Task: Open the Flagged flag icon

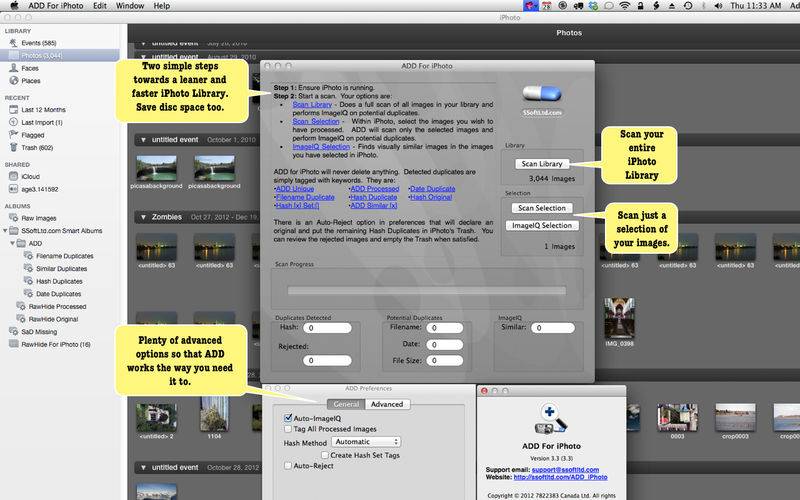Action: click(14, 135)
